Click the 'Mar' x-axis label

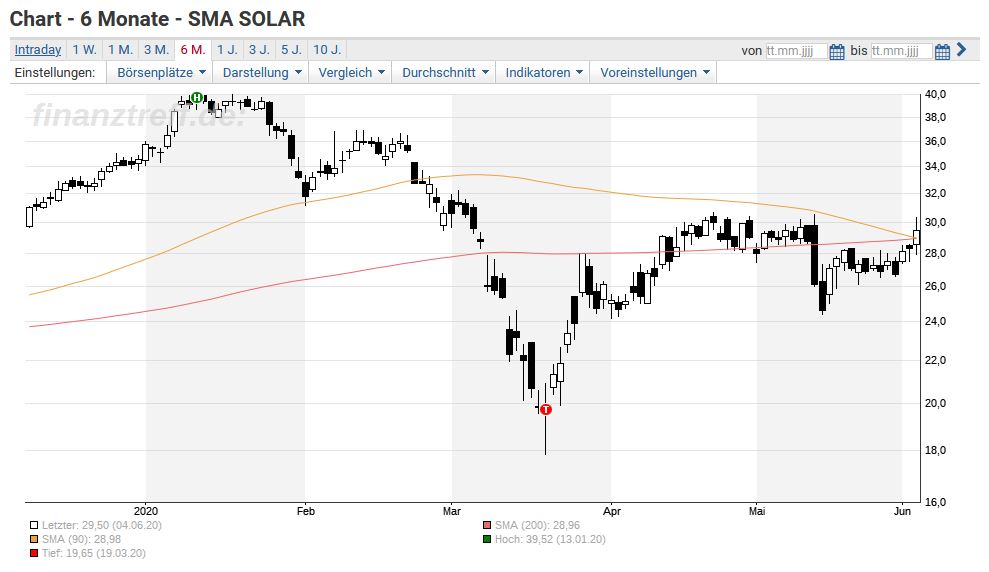click(x=452, y=511)
